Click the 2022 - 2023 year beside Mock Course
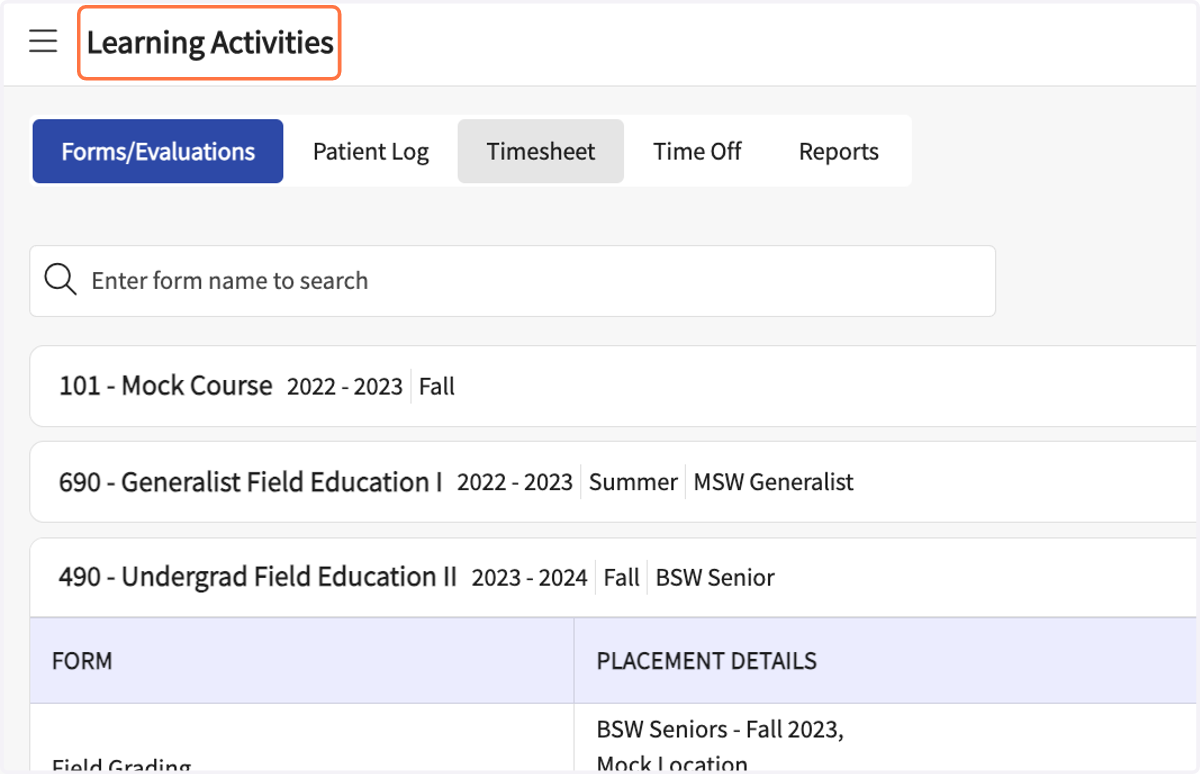This screenshot has width=1200, height=774. 345,386
